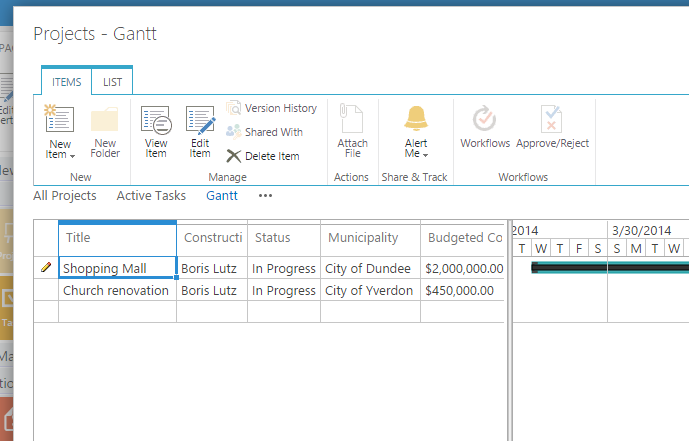Click the $2,000,000.00 budget cell
This screenshot has height=441, width=689.
pyautogui.click(x=462, y=268)
